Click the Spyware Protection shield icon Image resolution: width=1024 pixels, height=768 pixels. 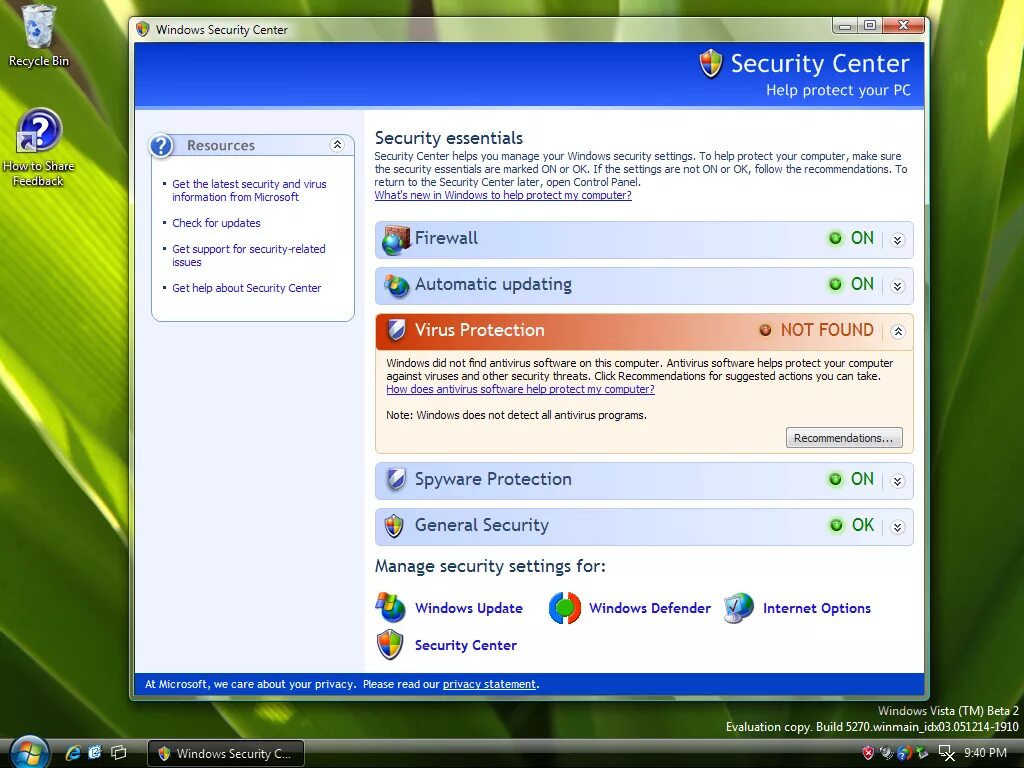click(396, 479)
